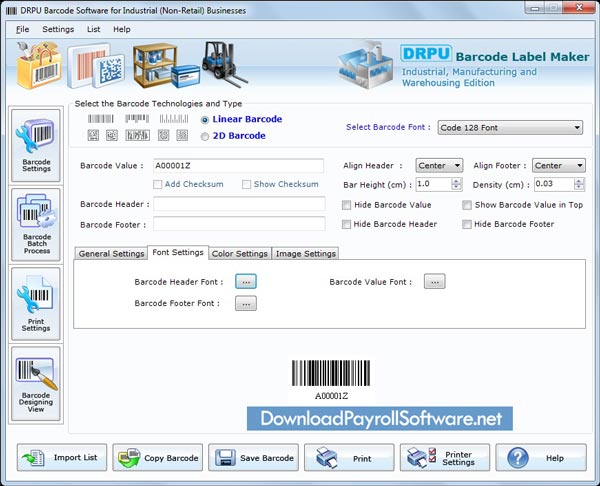The width and height of the screenshot is (600, 486).
Task: Click the second linear barcode sample icon
Action: click(137, 119)
